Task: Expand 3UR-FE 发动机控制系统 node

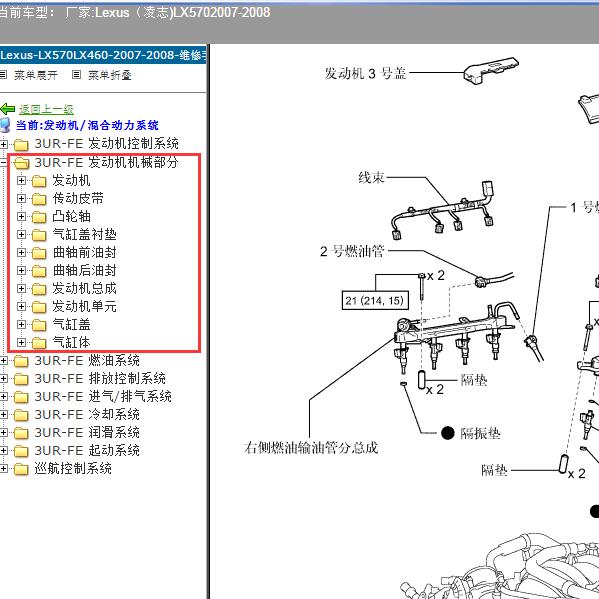Action: (x=3, y=144)
